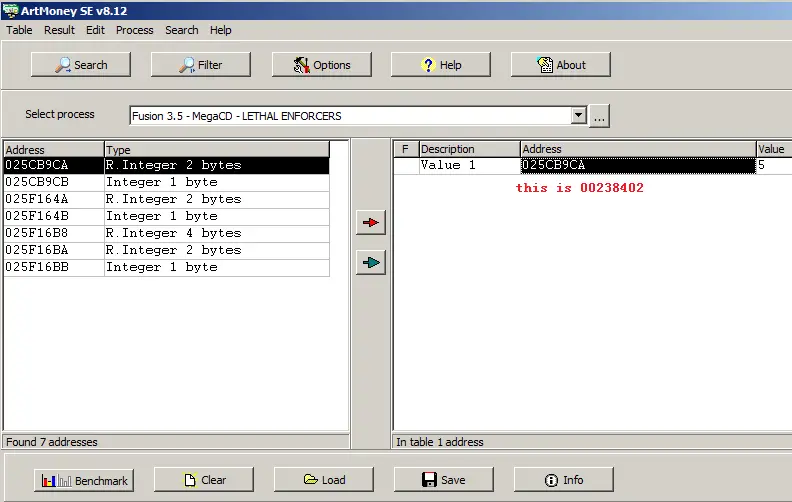Click the 'Value 1' description cell

click(469, 165)
